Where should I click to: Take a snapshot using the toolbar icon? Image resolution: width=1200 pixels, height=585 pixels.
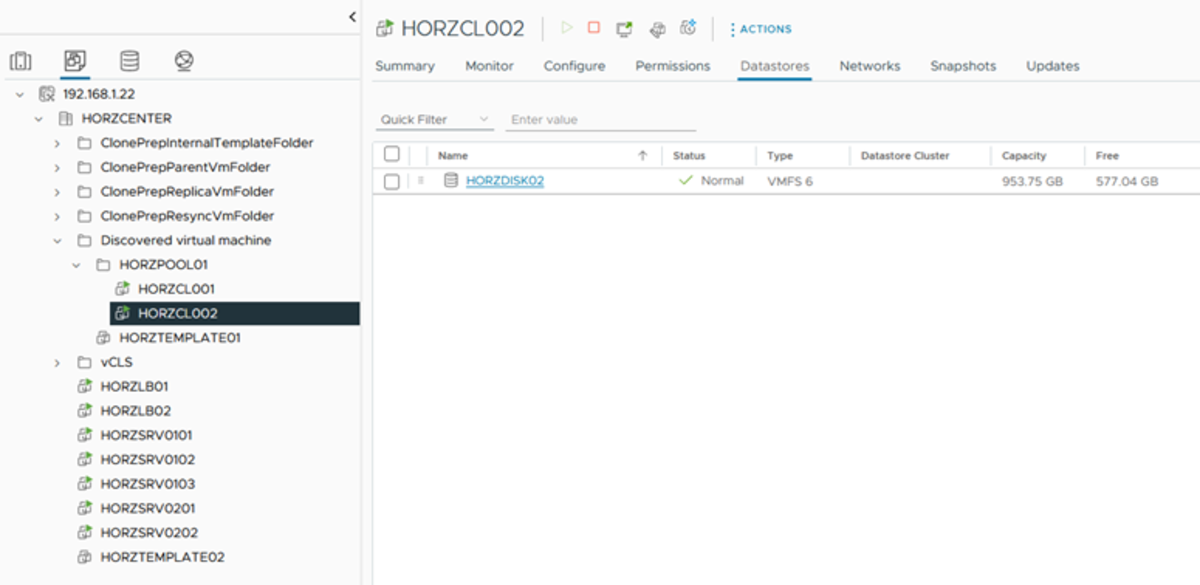pos(688,29)
